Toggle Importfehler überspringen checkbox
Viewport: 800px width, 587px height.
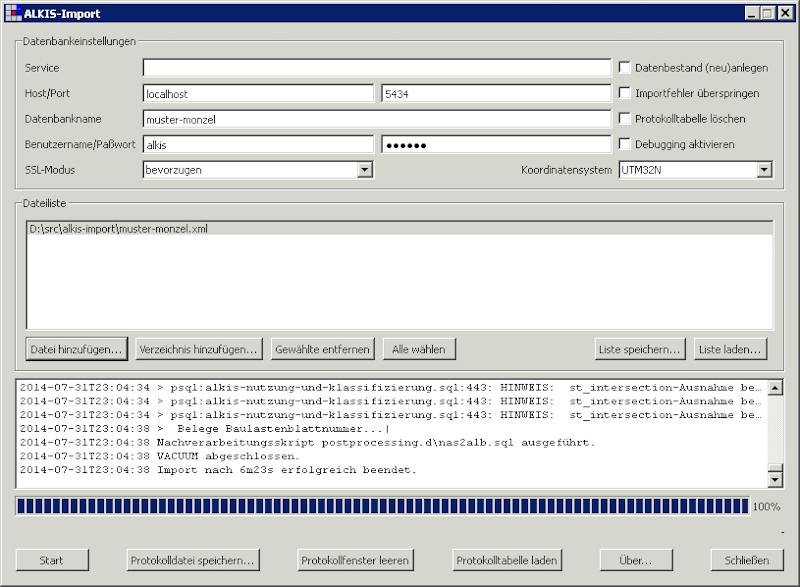624,93
